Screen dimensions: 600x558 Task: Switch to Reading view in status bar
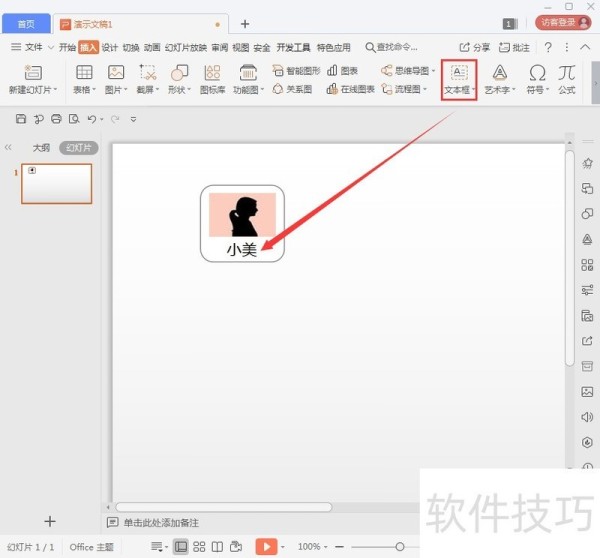pos(217,547)
